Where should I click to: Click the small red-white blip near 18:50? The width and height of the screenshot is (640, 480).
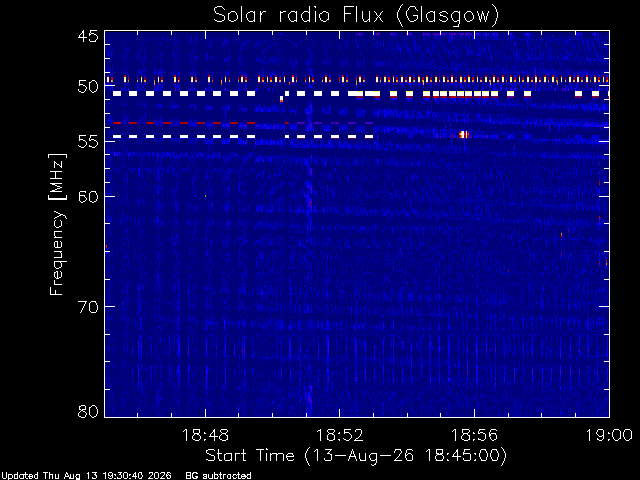click(x=281, y=99)
